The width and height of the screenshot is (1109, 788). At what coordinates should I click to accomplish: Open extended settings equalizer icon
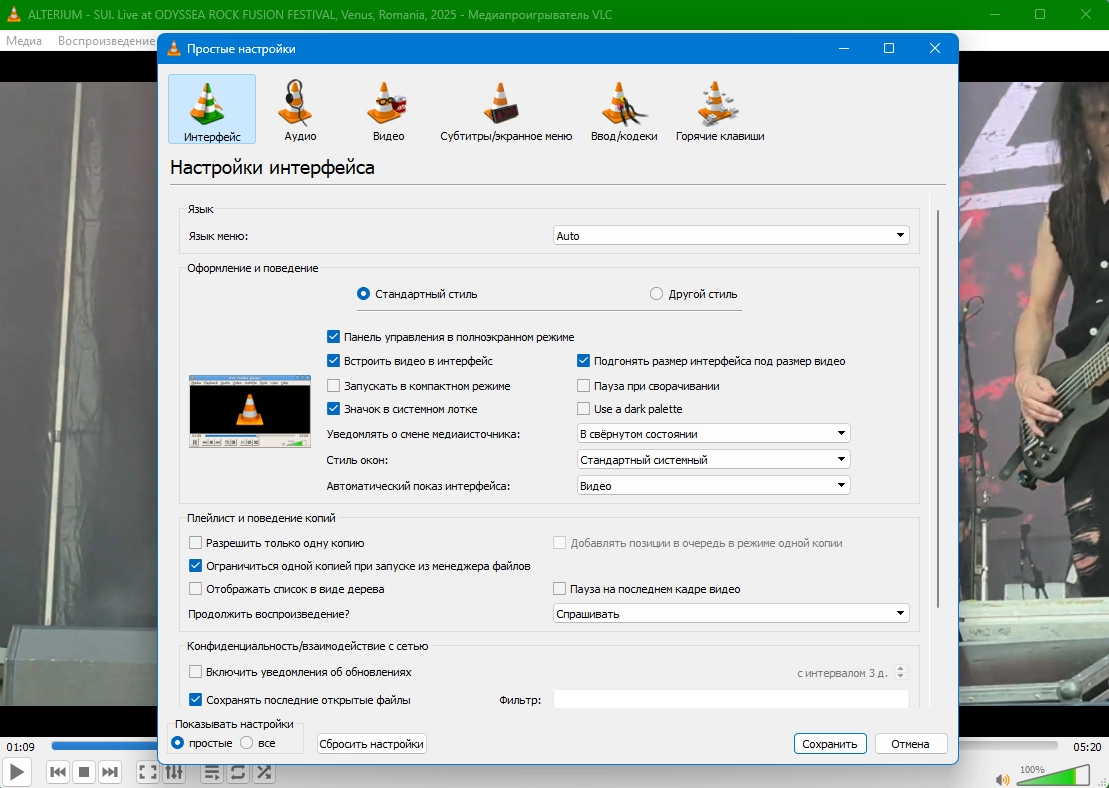pos(173,772)
